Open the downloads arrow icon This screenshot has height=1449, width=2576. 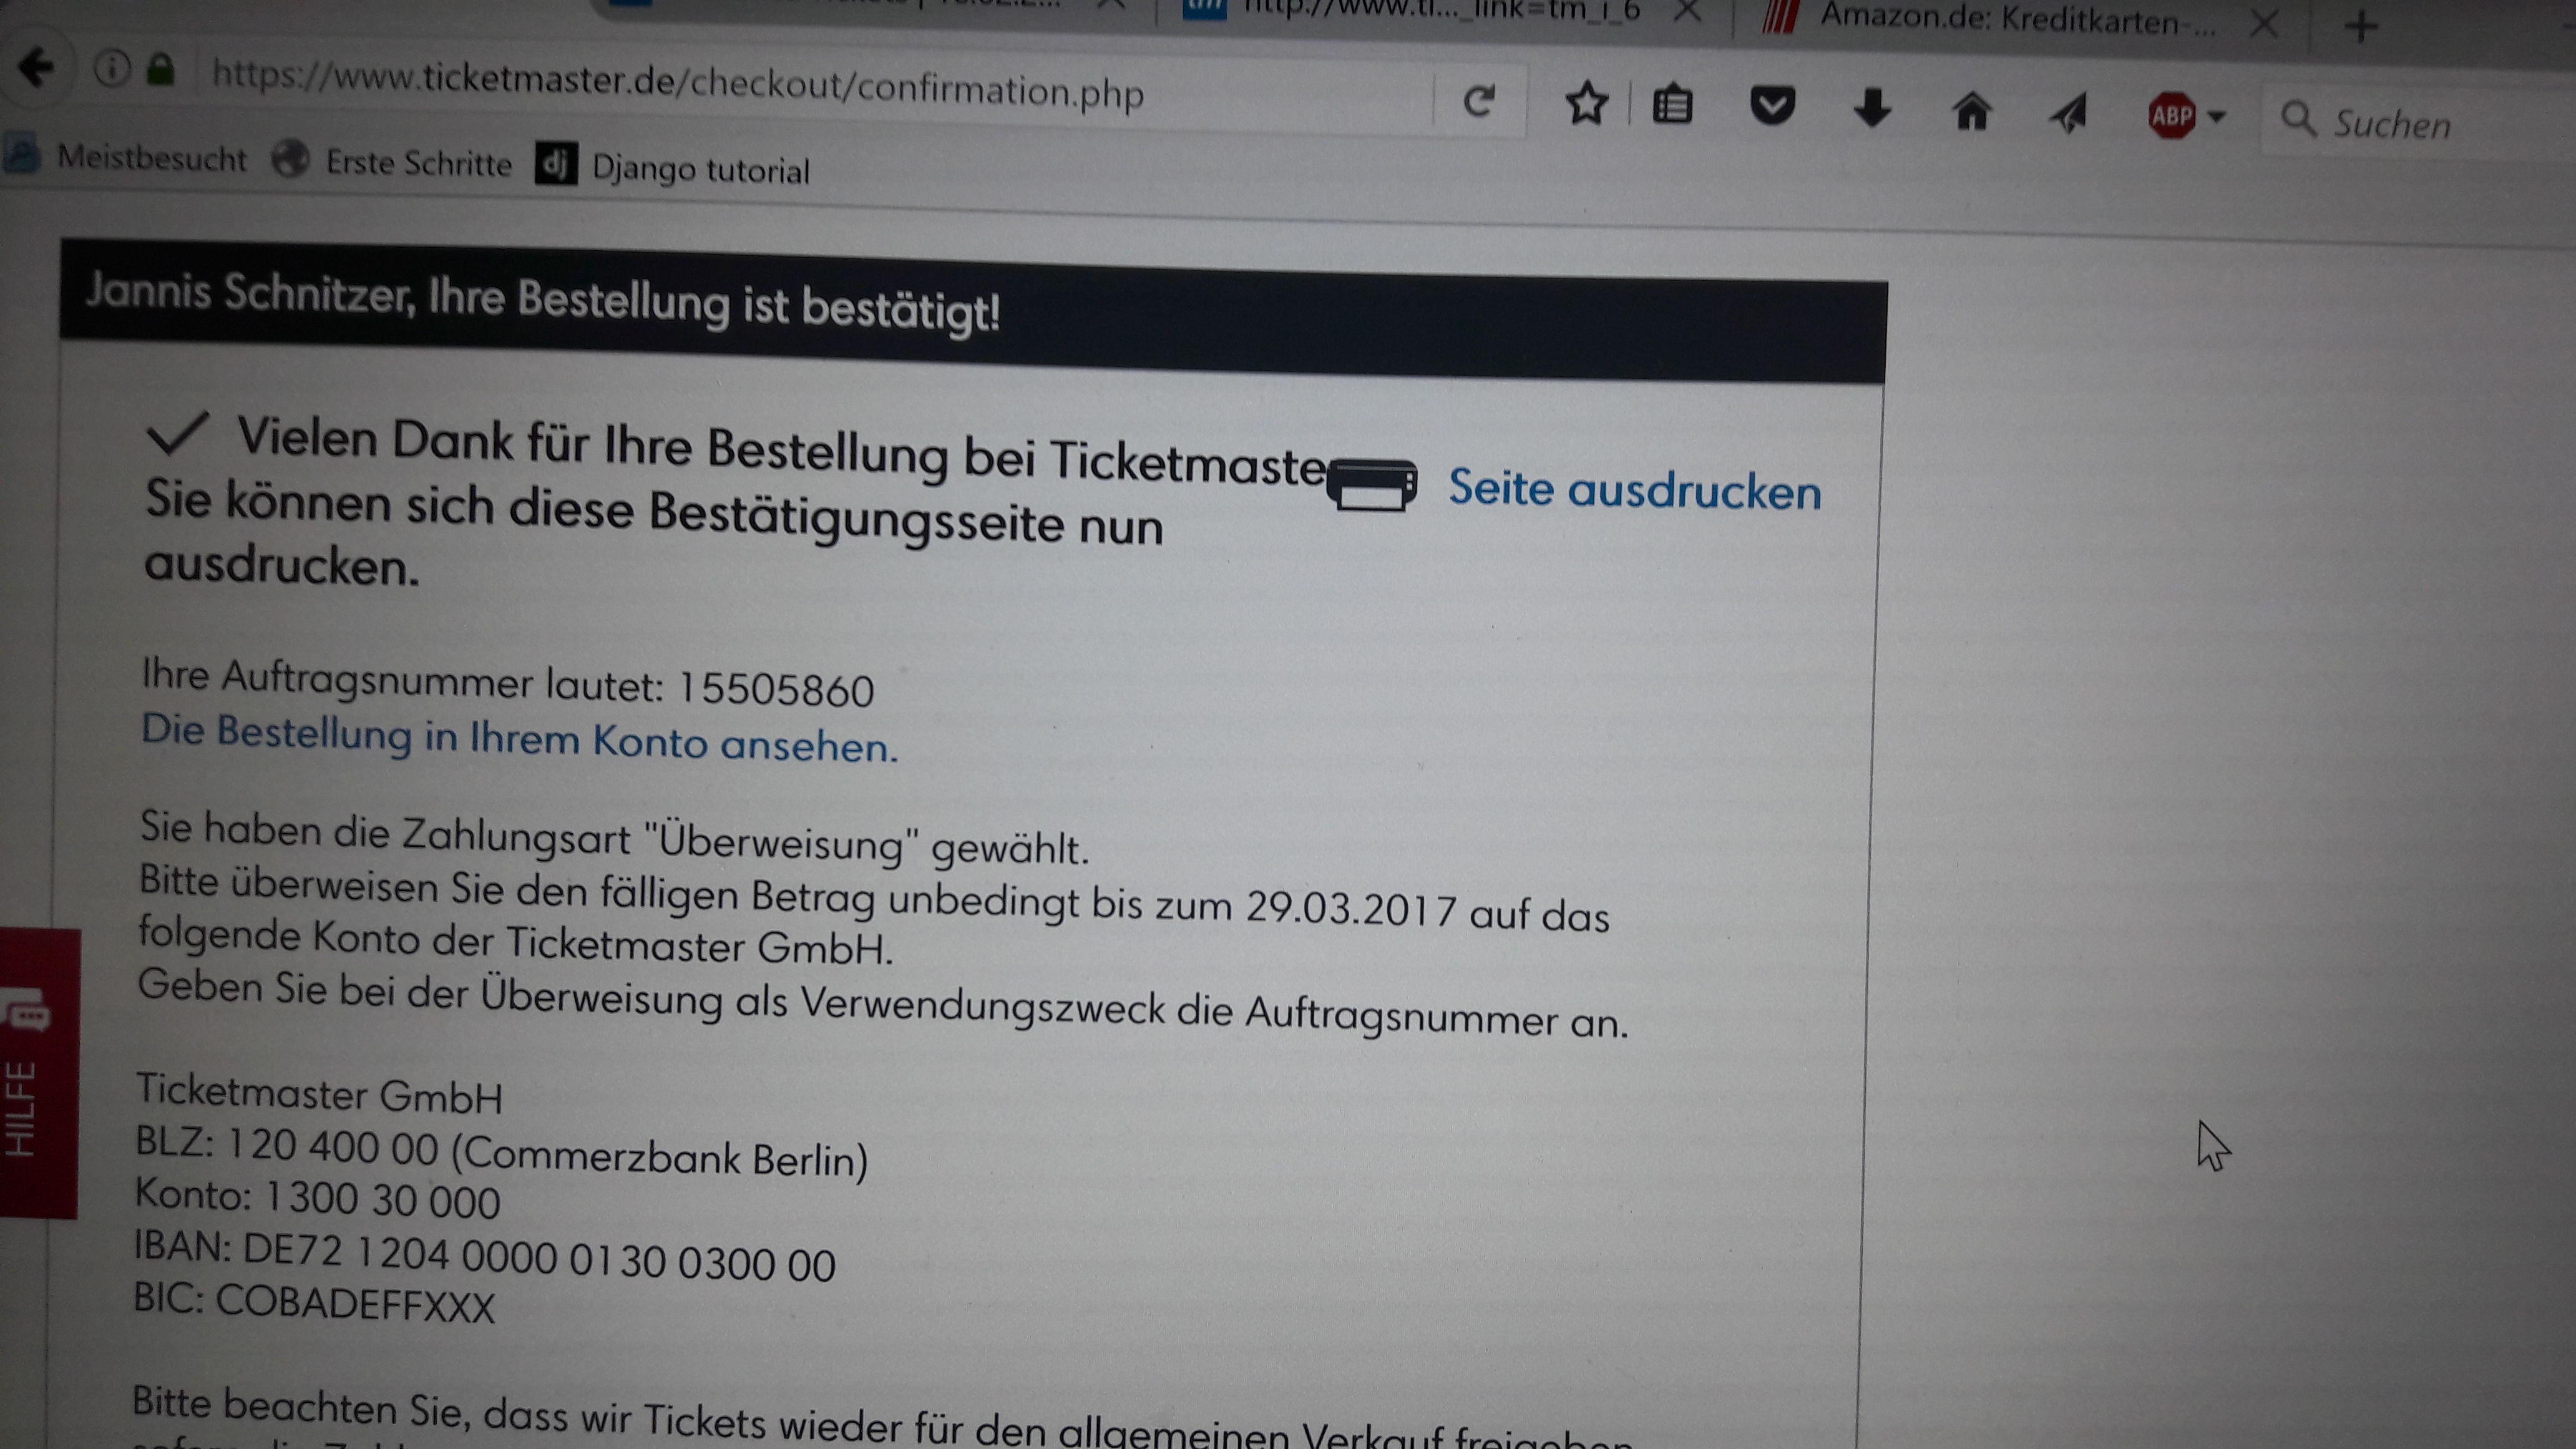point(1872,108)
